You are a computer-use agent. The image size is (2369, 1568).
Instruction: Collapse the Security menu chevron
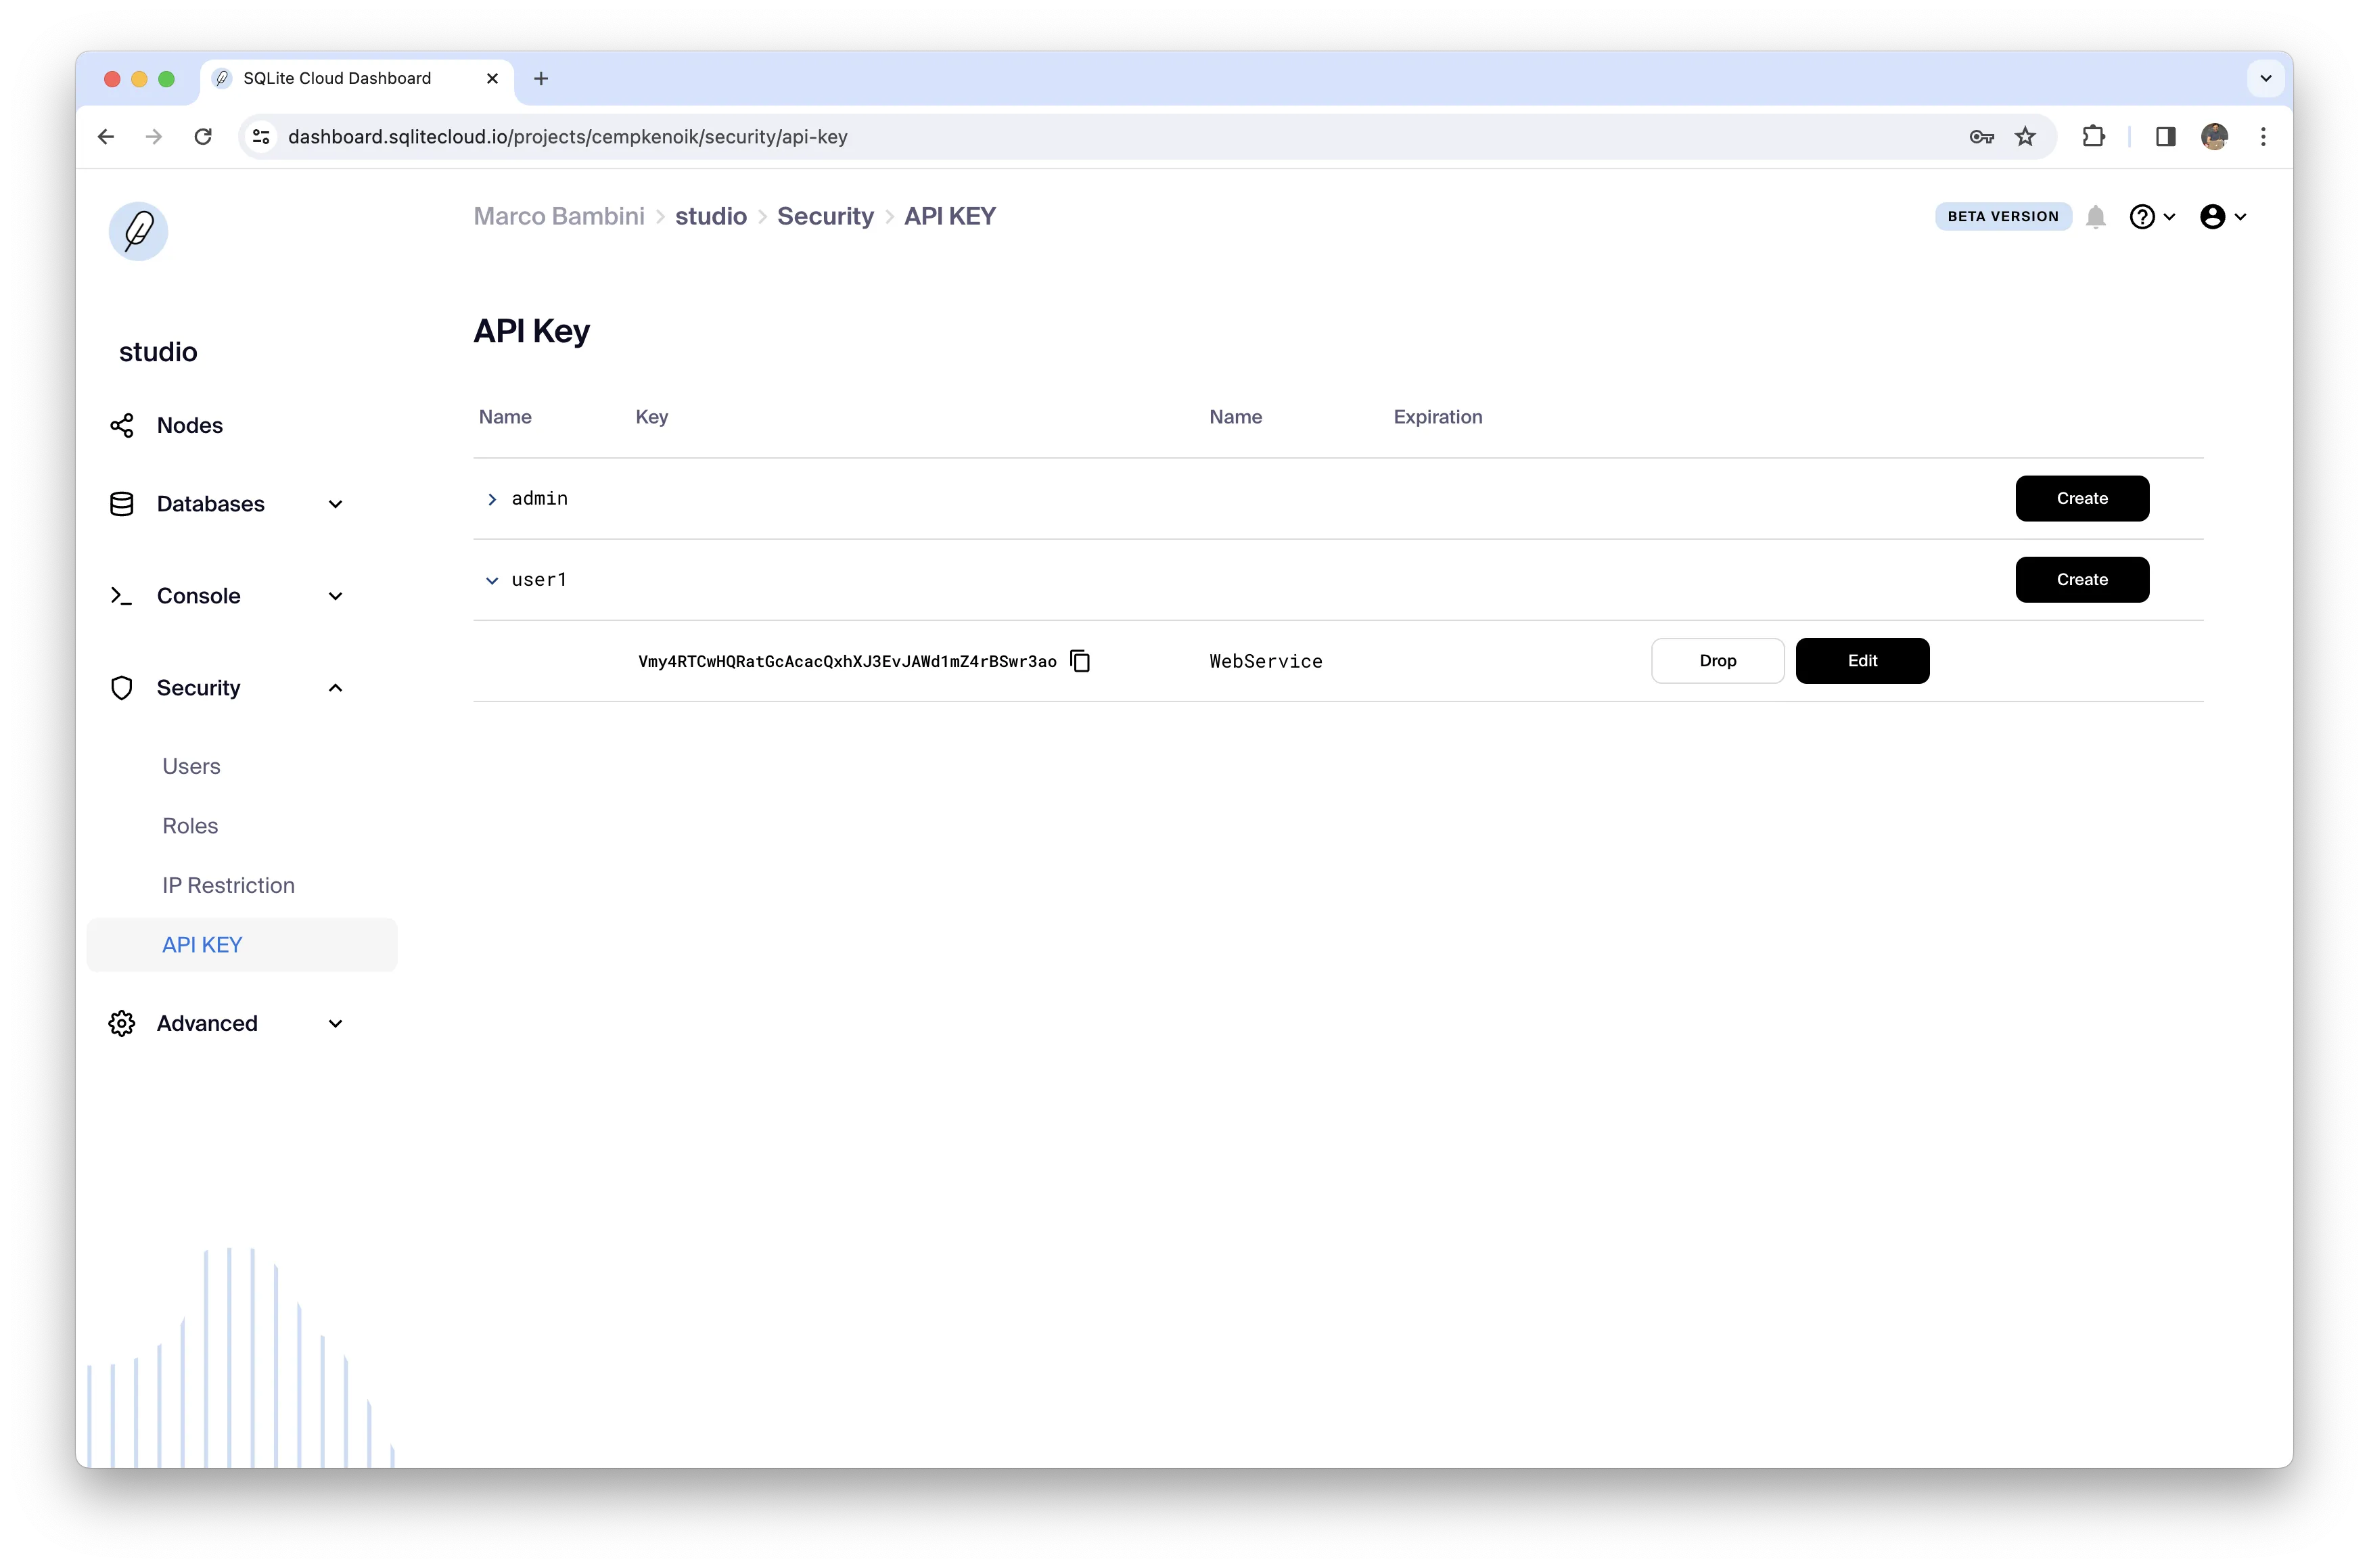(x=336, y=688)
